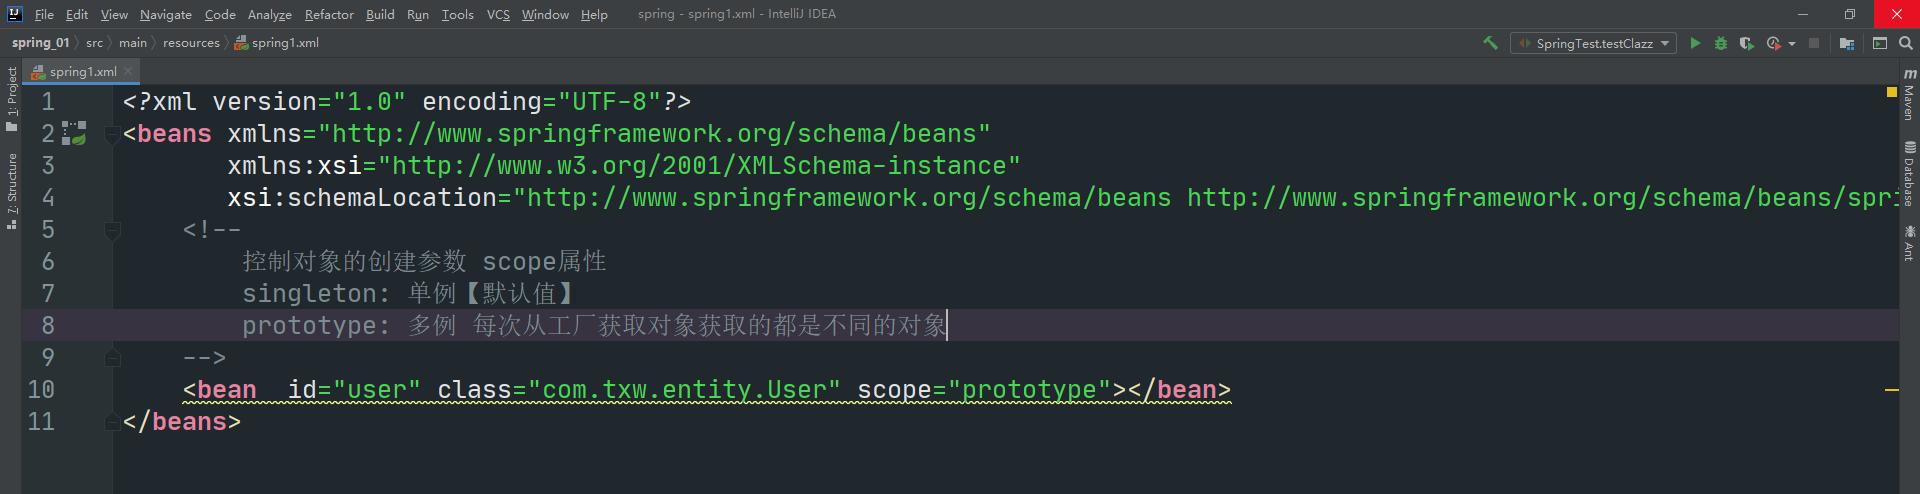
Task: Open the Structure tool window
Action: tap(11, 191)
